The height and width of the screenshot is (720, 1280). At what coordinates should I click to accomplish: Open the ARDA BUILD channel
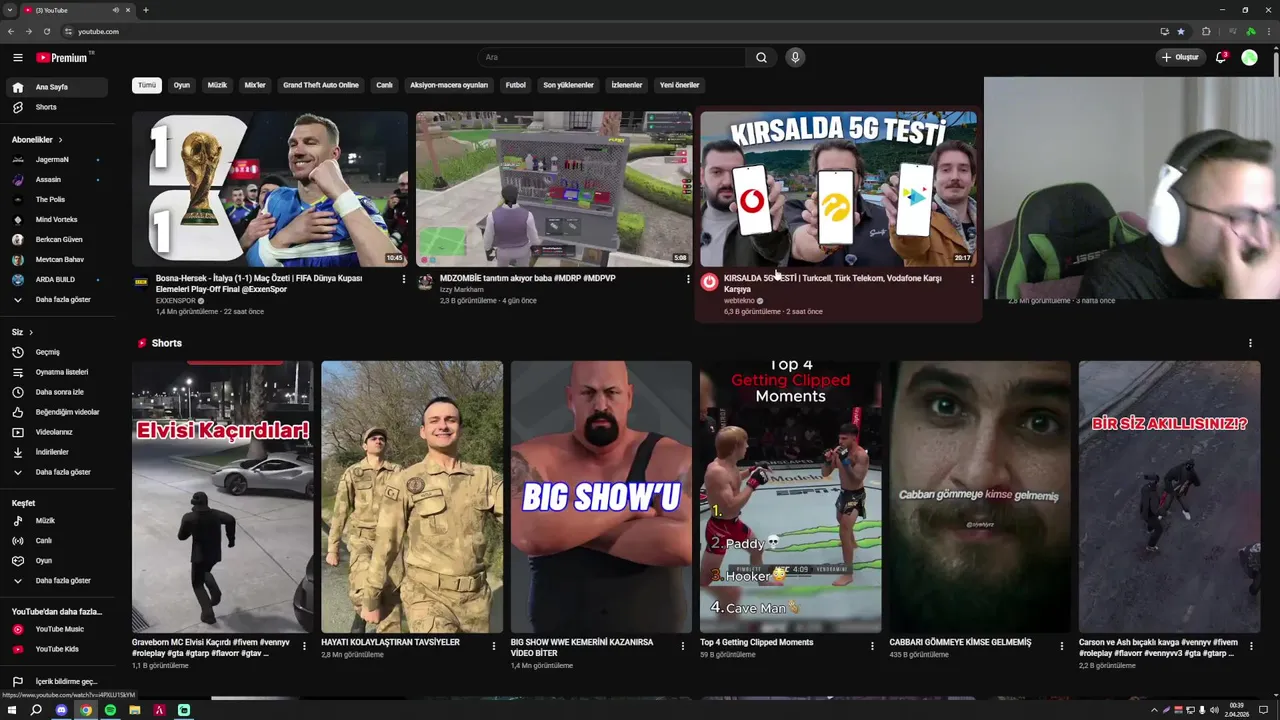coord(55,280)
